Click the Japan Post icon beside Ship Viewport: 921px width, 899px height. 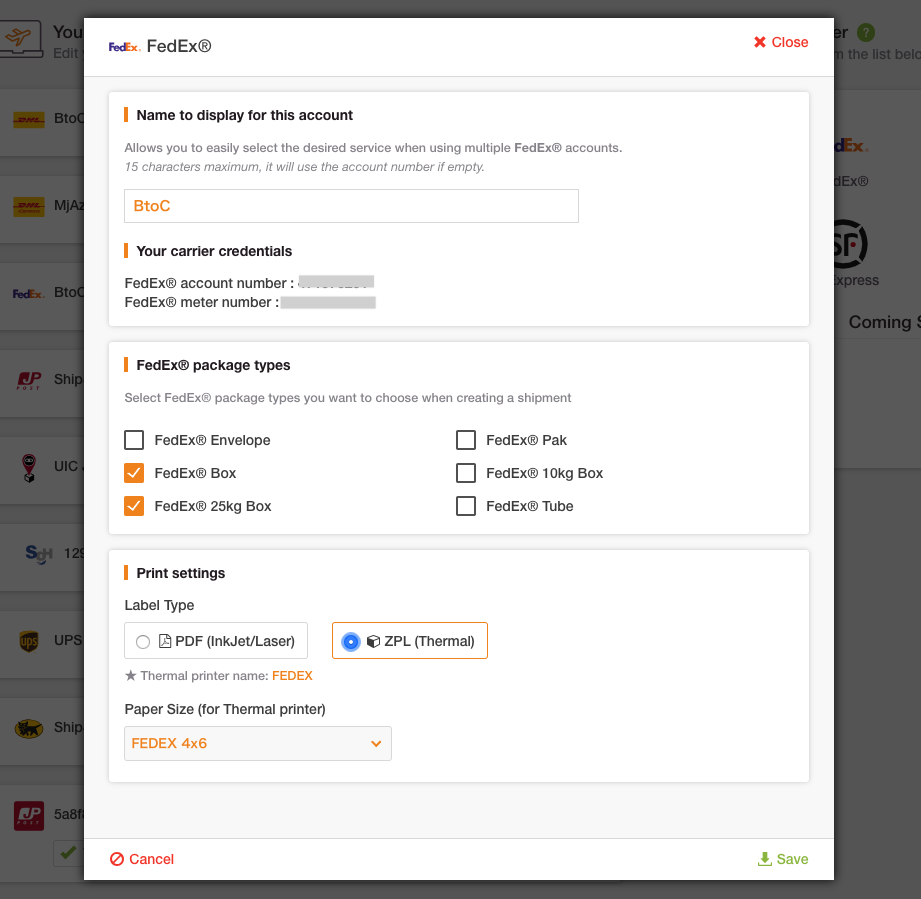pos(29,380)
